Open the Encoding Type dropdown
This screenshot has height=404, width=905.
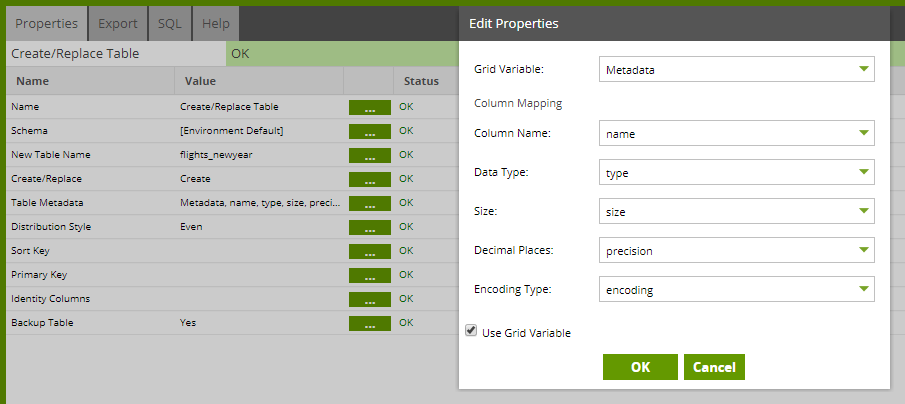pyautogui.click(x=737, y=290)
